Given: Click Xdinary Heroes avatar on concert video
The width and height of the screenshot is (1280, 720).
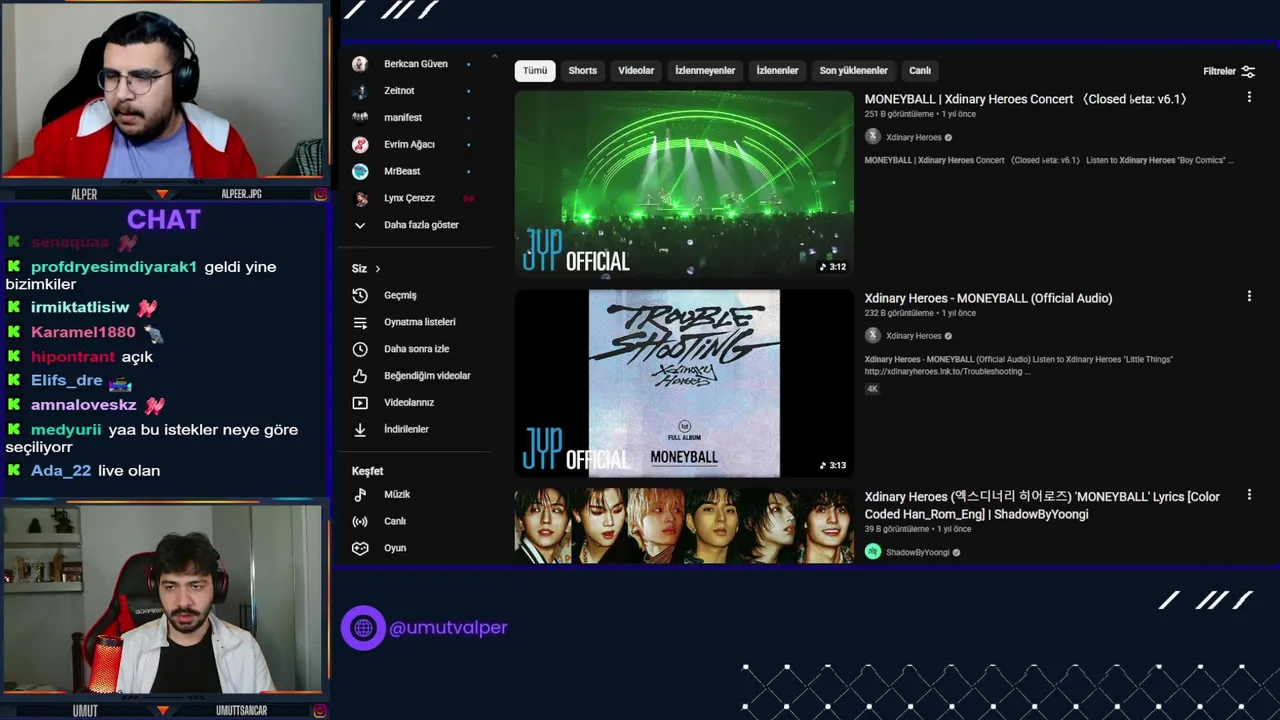Looking at the screenshot, I should pyautogui.click(x=873, y=137).
